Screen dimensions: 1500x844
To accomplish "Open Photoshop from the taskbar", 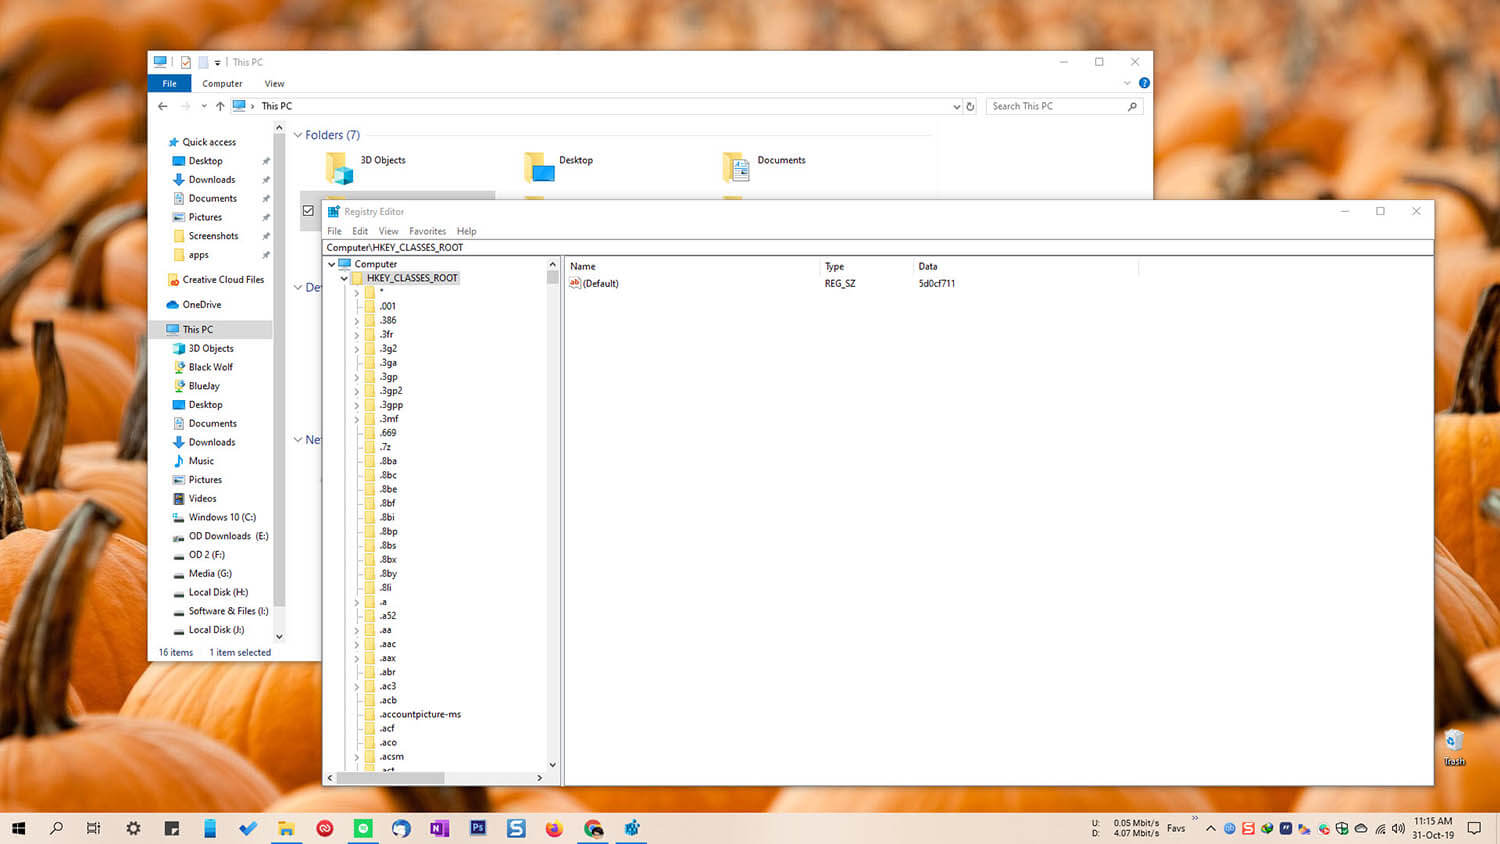I will 478,828.
